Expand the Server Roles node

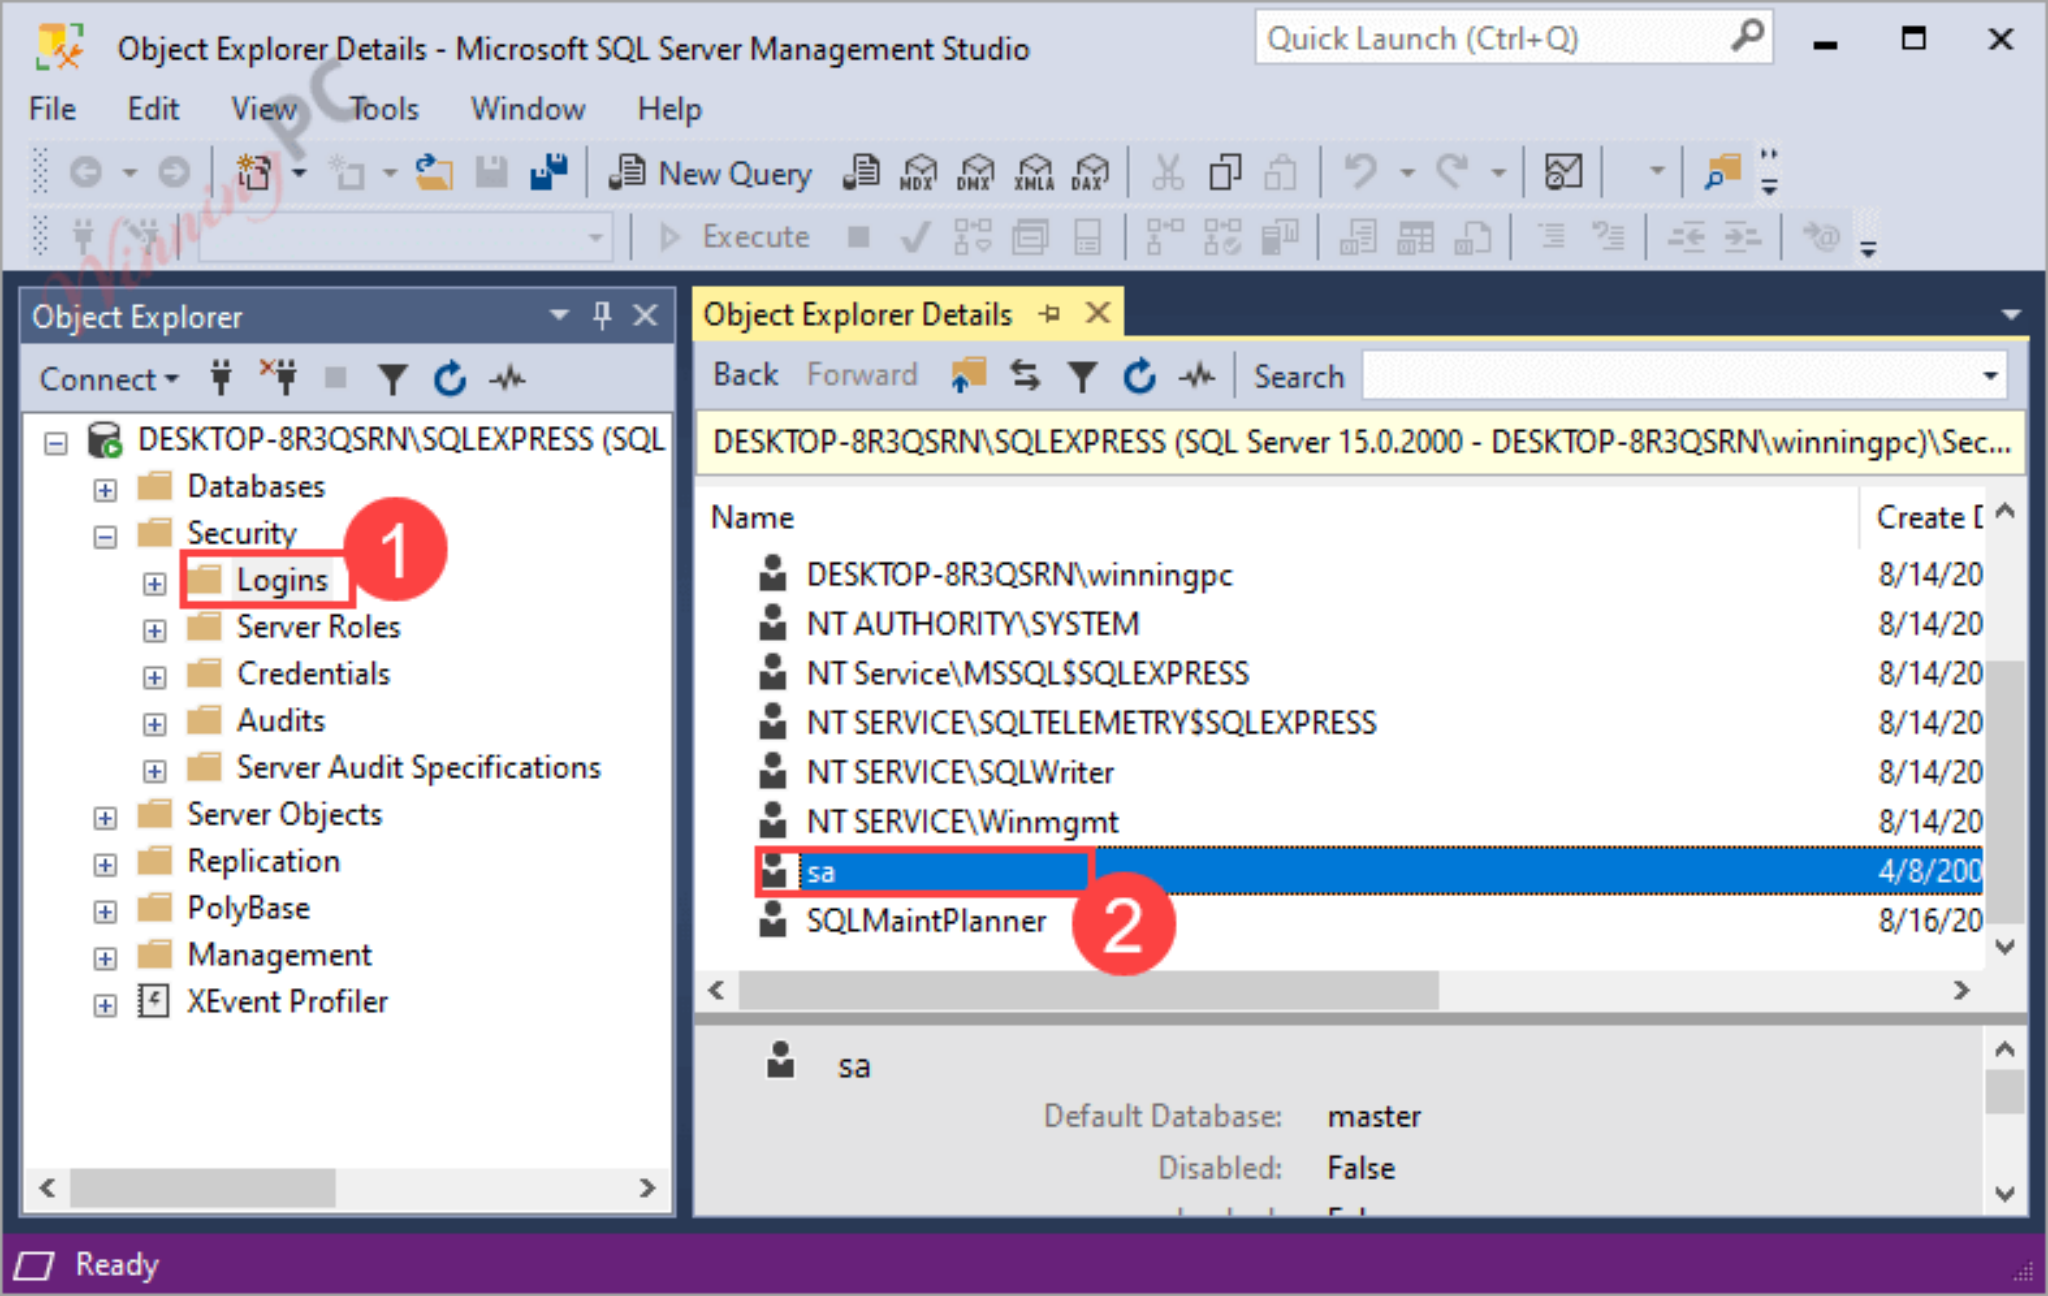pyautogui.click(x=154, y=630)
